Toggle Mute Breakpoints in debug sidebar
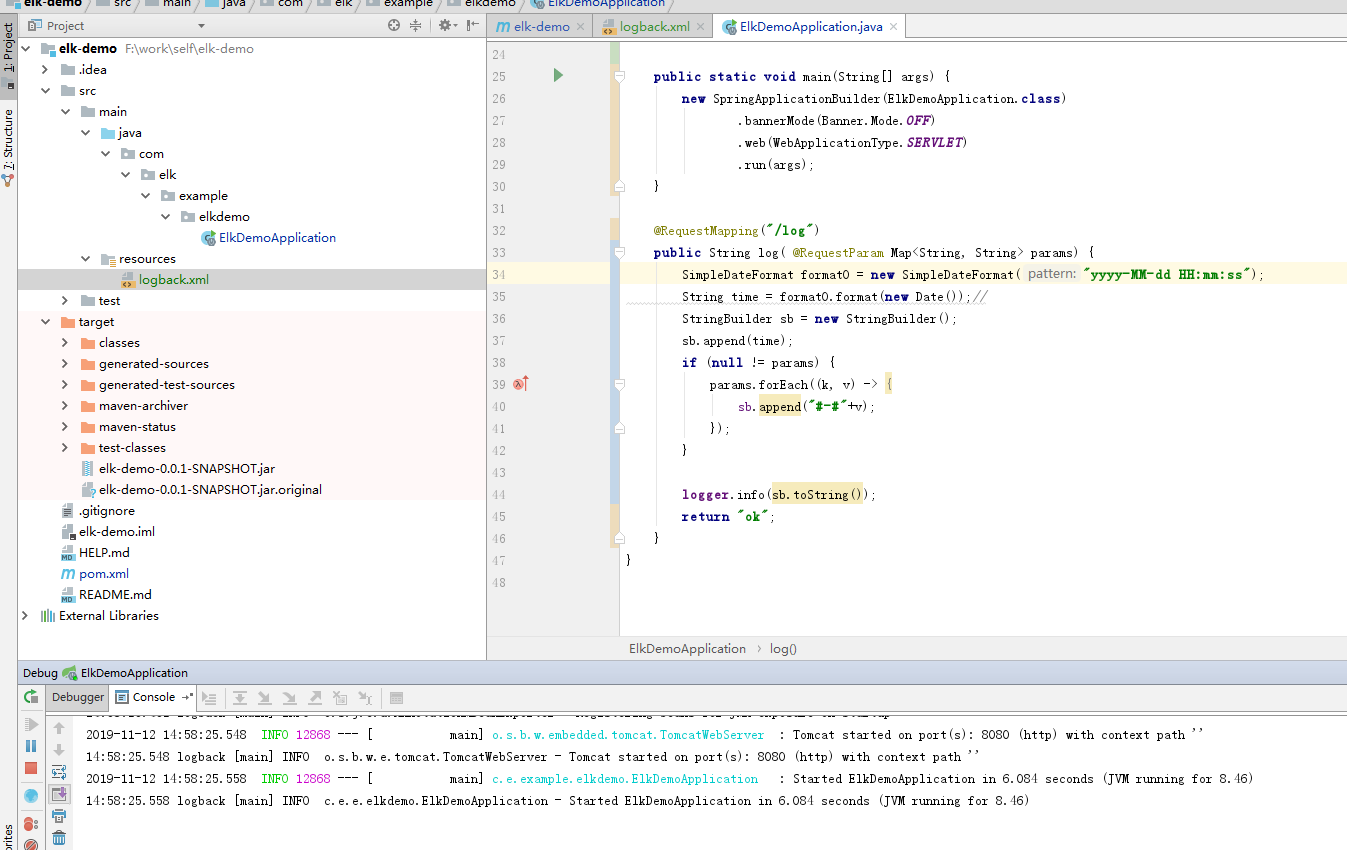 pos(31,845)
